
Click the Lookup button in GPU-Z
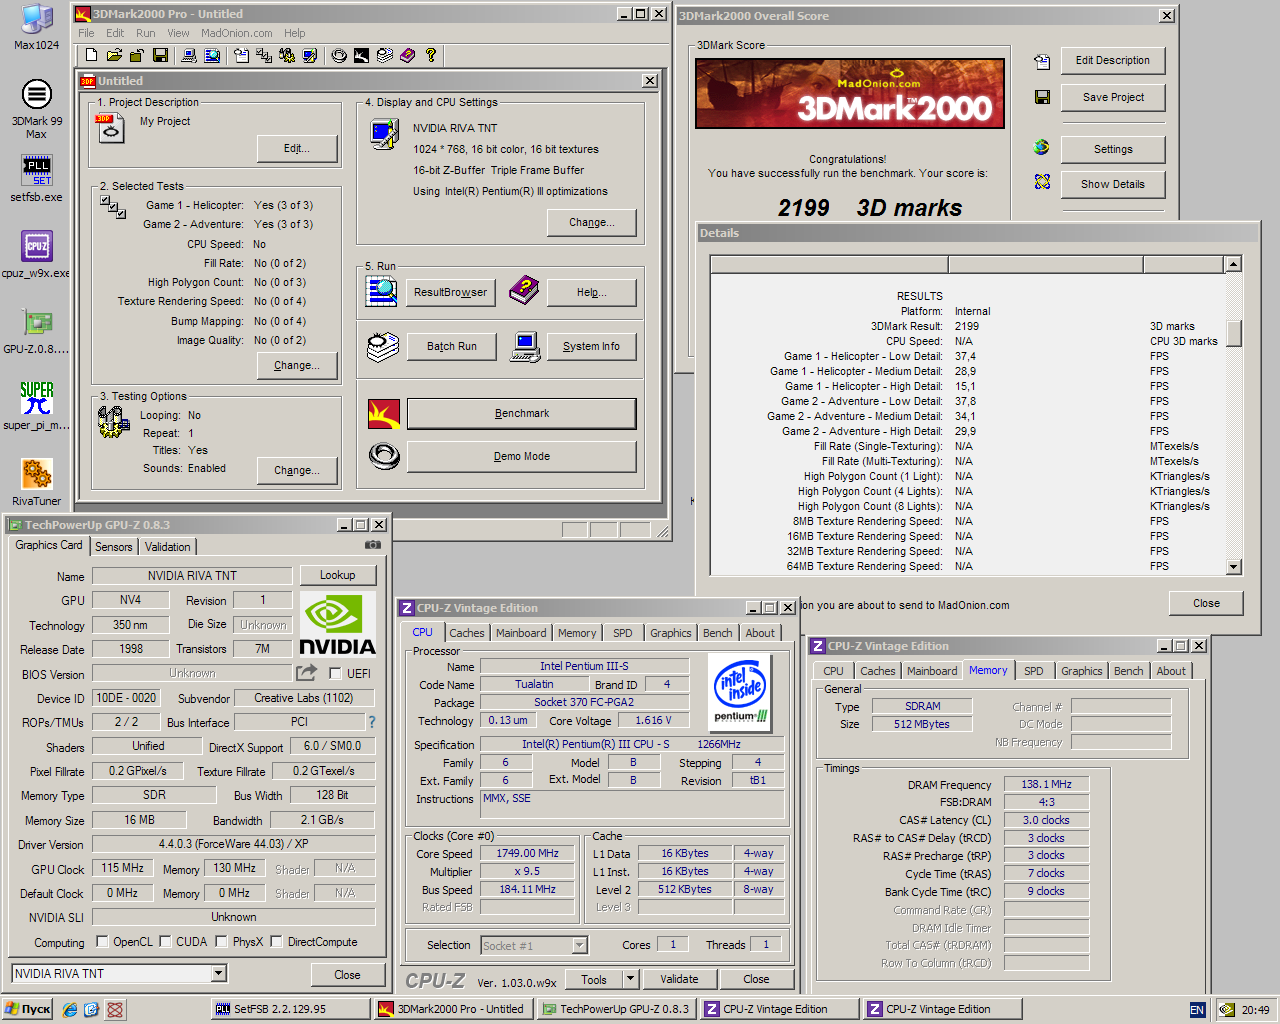[337, 575]
